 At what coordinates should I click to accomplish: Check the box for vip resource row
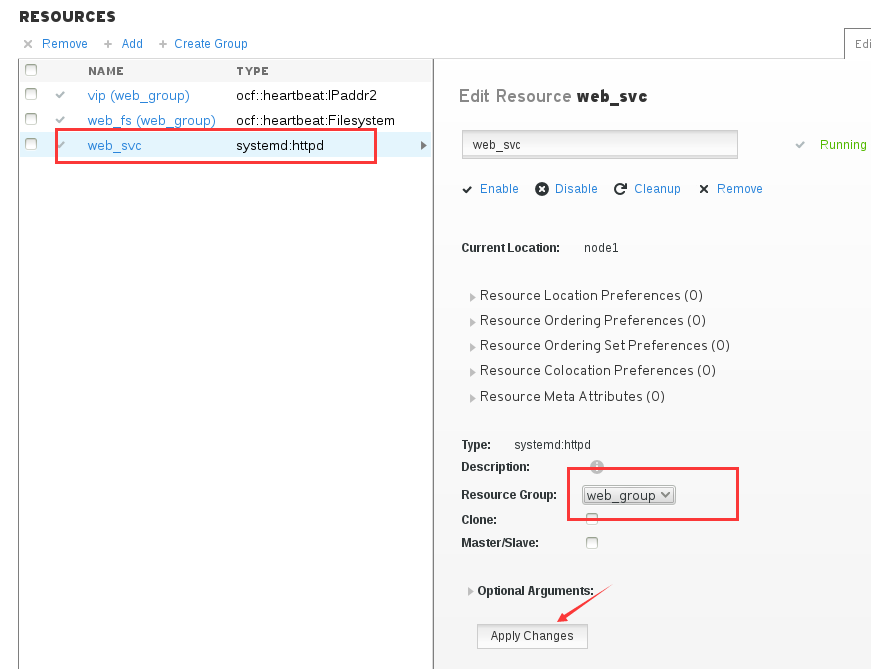(31, 94)
